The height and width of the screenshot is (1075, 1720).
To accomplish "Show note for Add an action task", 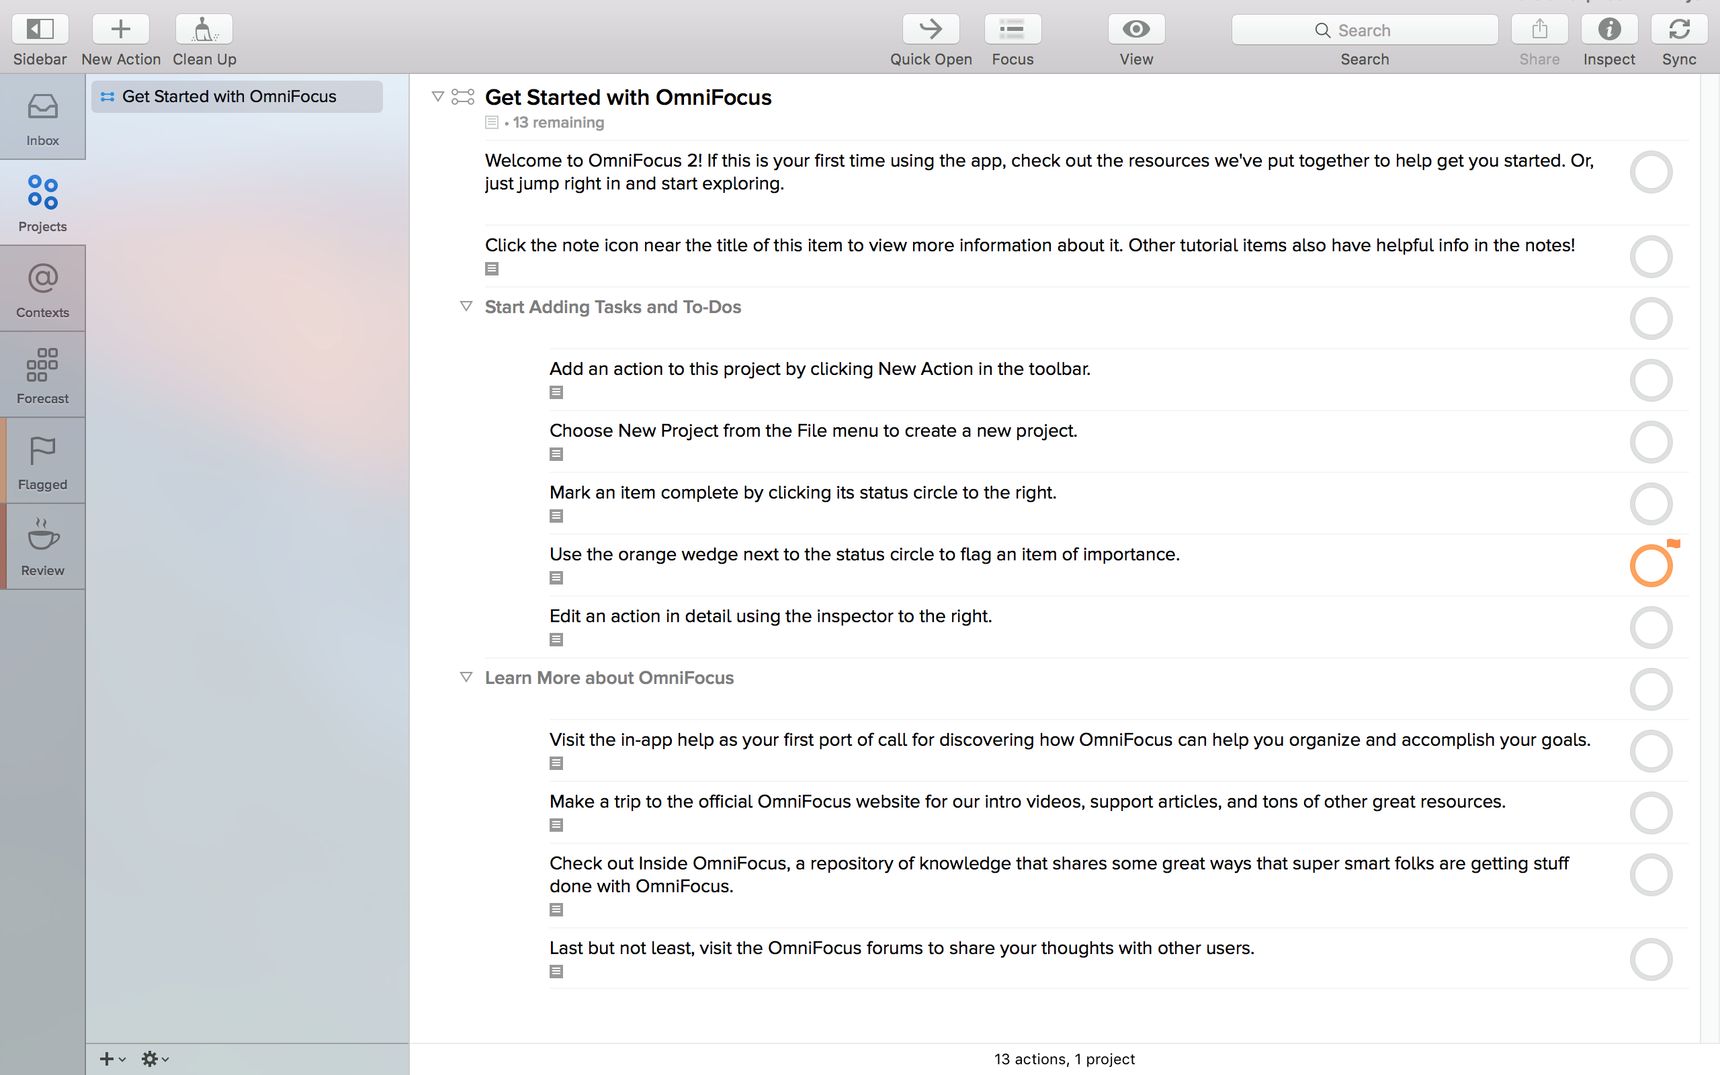I will [x=556, y=392].
